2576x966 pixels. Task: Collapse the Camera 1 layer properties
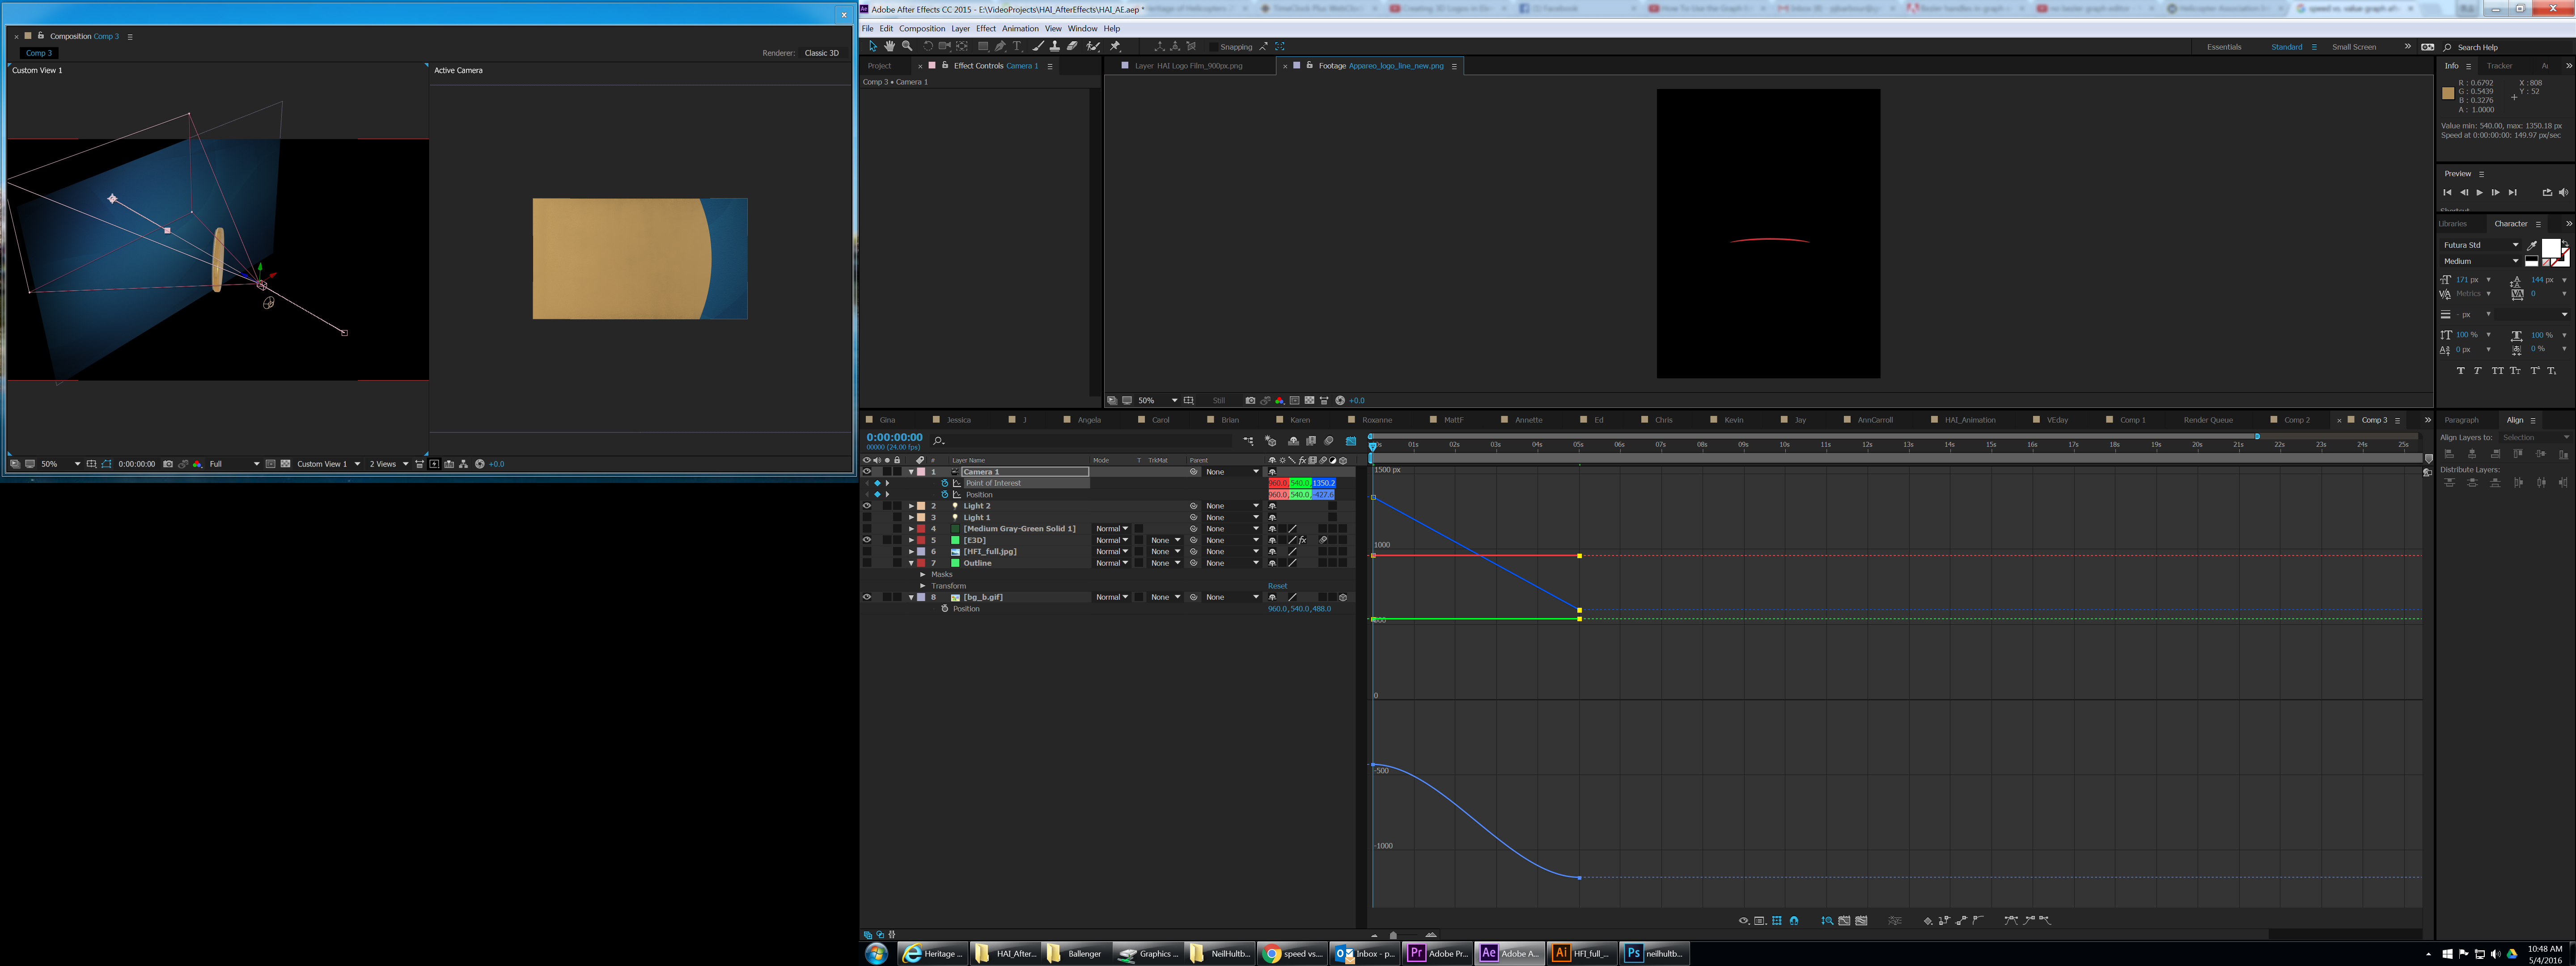[910, 472]
